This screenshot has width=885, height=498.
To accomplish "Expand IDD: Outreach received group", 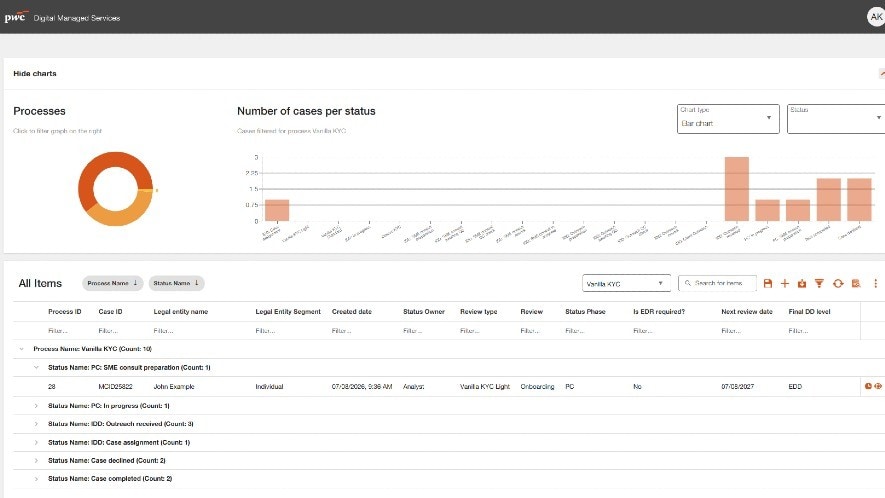I will coord(36,424).
